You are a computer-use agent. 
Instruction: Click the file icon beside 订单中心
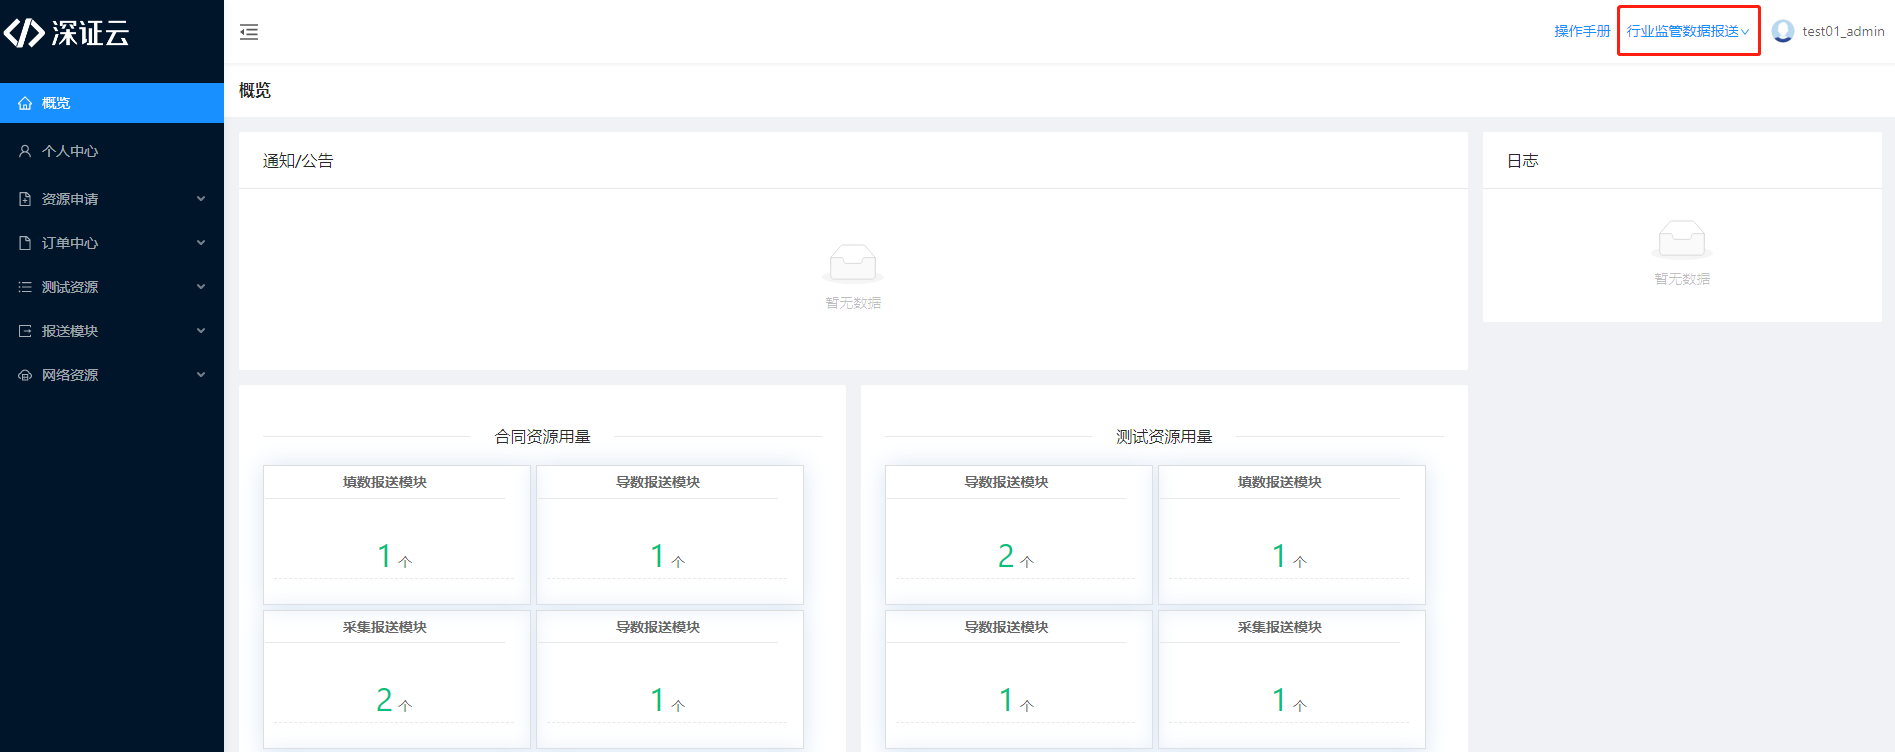click(x=25, y=243)
